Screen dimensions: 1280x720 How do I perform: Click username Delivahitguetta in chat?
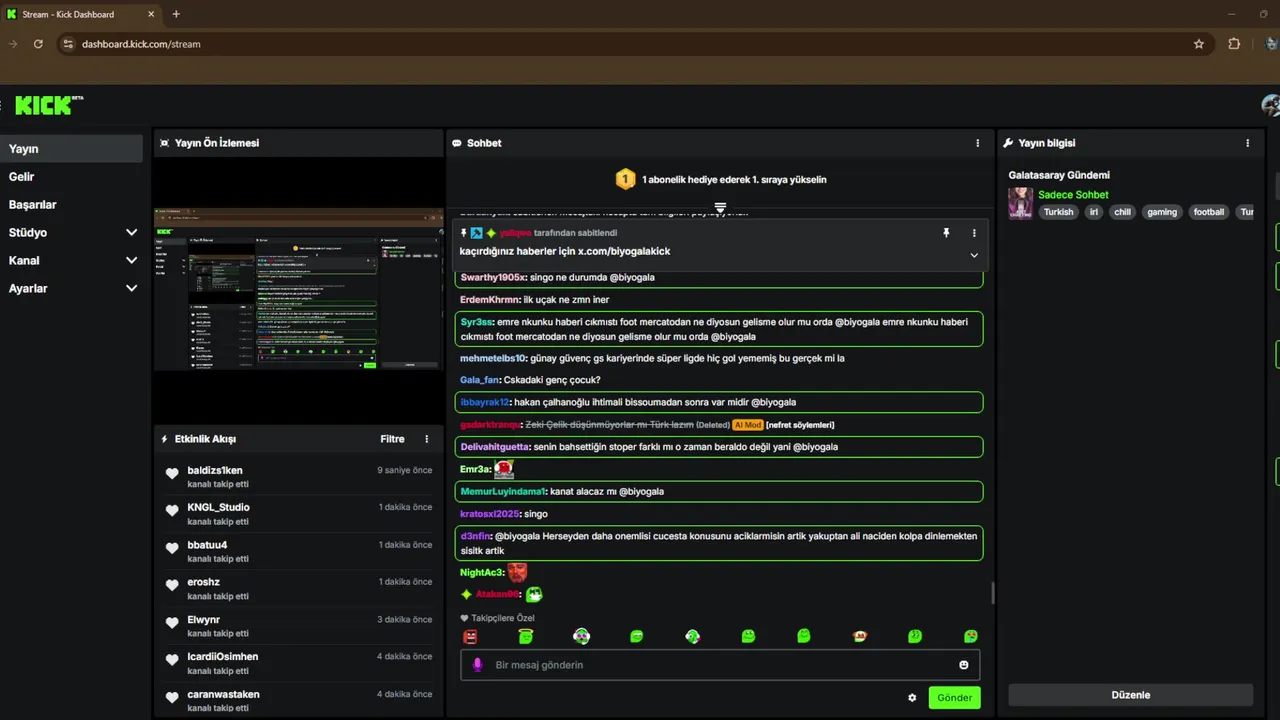click(x=495, y=447)
